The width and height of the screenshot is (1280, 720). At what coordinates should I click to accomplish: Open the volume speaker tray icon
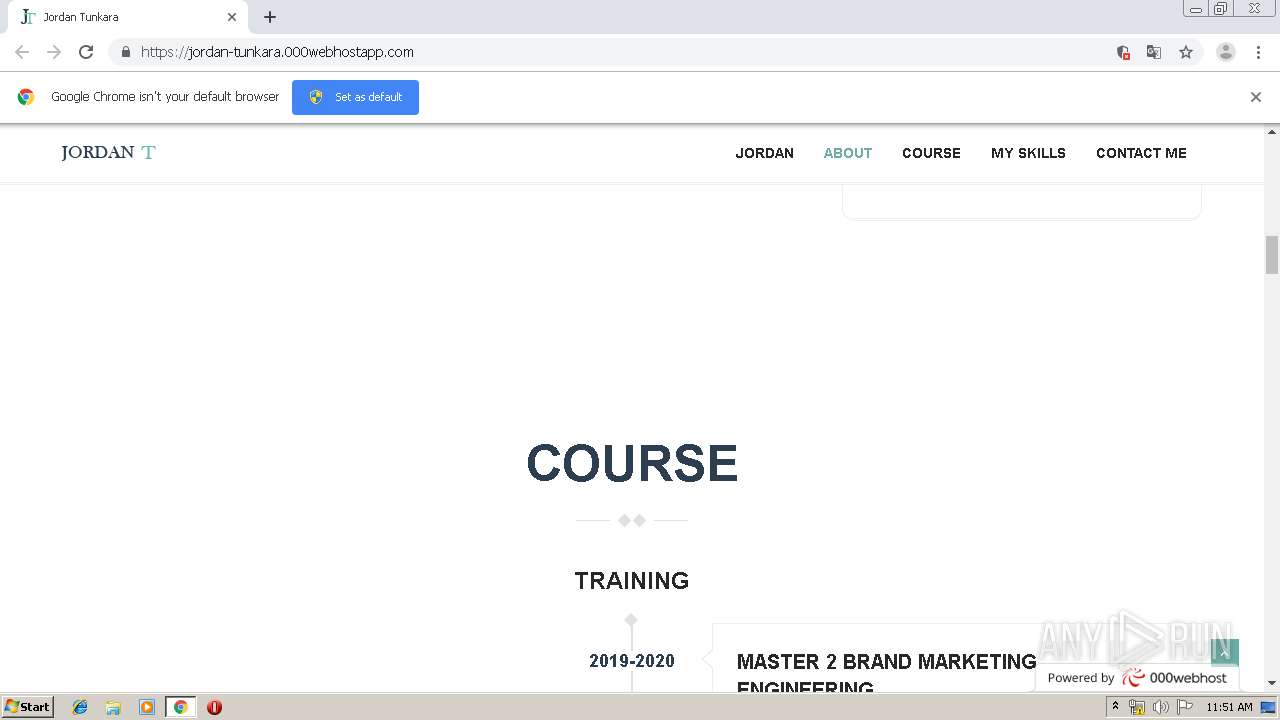(x=1160, y=707)
